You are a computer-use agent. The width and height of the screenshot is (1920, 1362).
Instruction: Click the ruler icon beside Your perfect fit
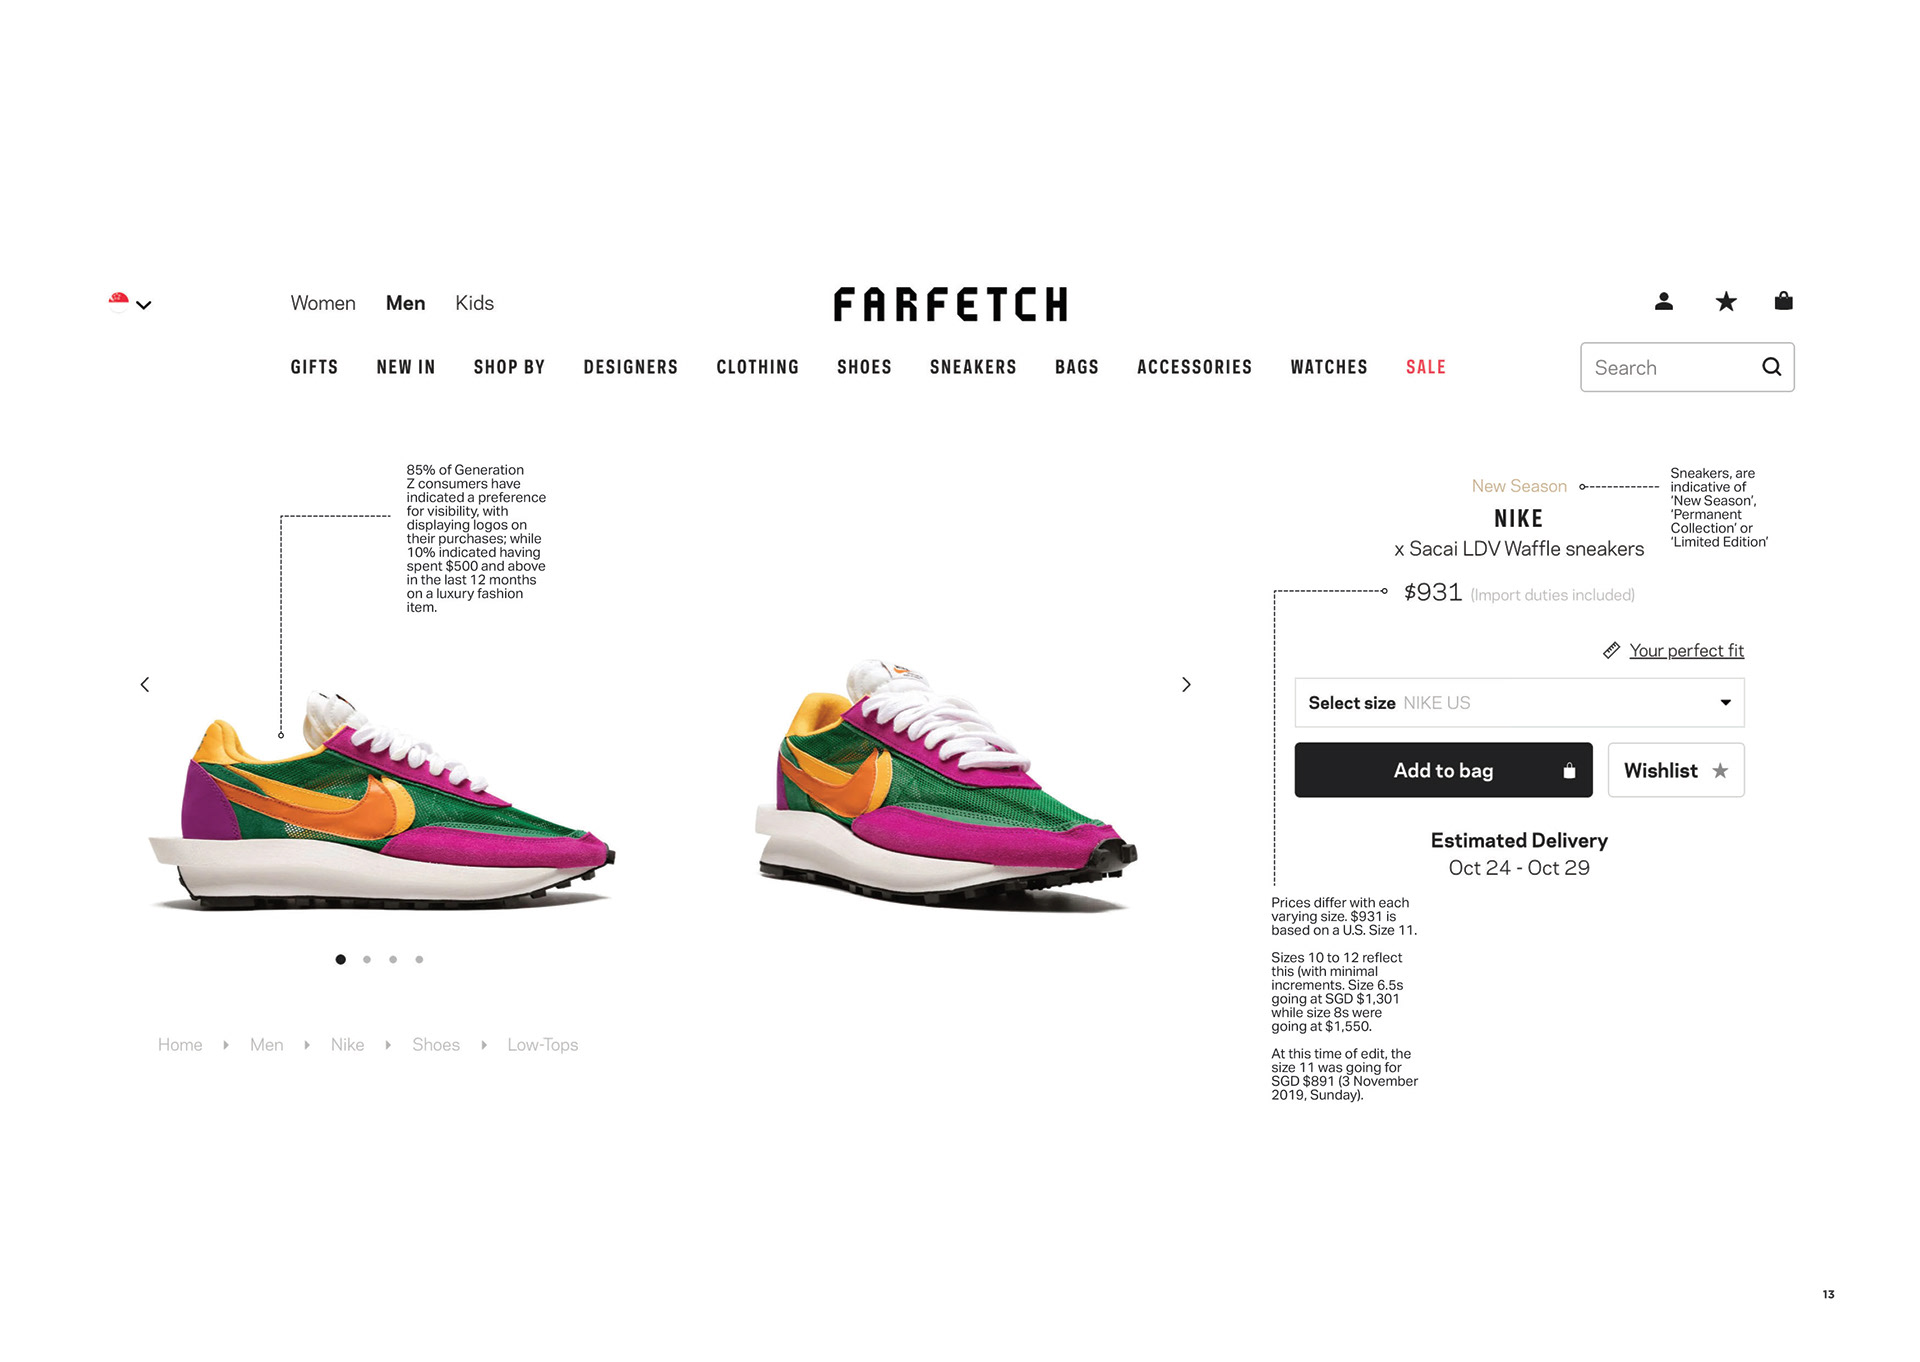coord(1611,650)
